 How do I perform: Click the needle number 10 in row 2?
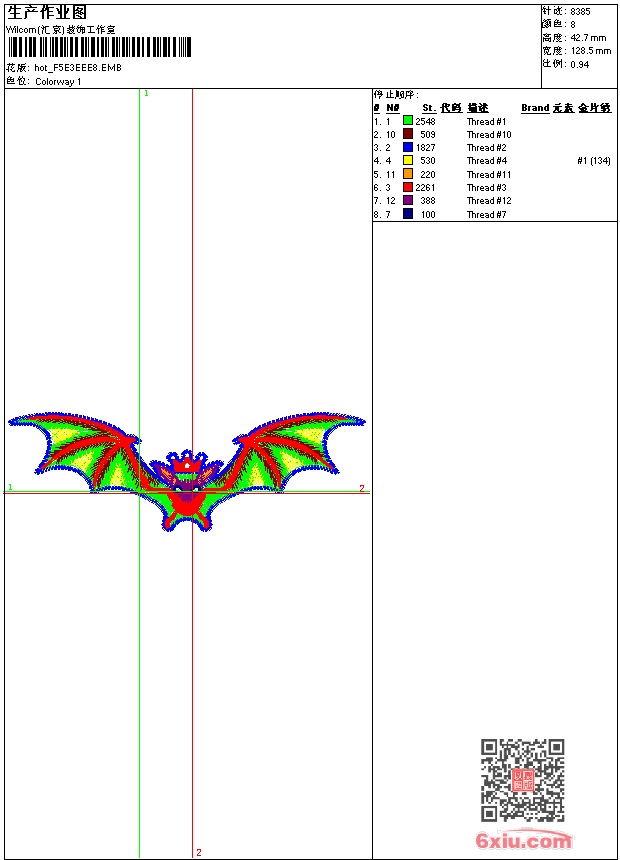click(x=391, y=134)
